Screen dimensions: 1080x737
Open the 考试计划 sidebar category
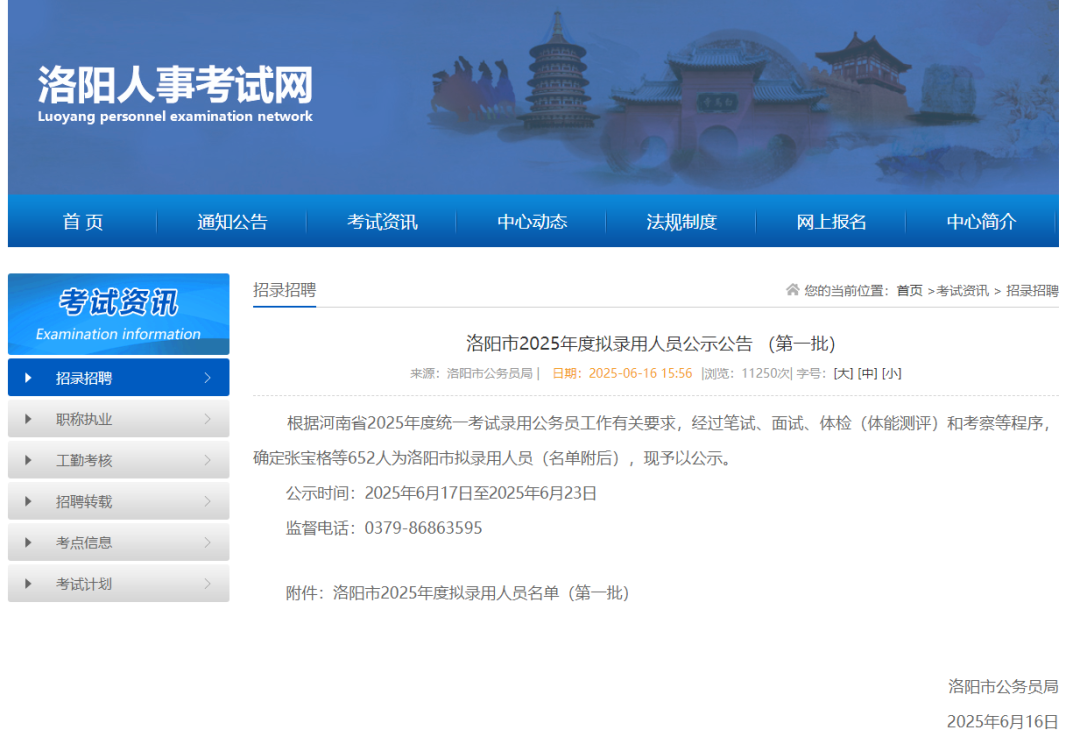[118, 584]
